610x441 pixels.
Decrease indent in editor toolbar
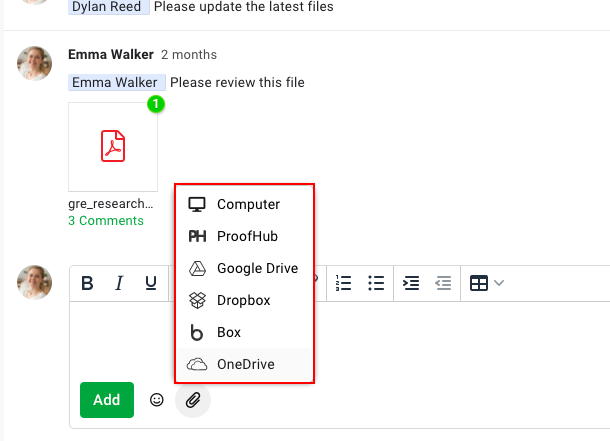click(x=443, y=283)
